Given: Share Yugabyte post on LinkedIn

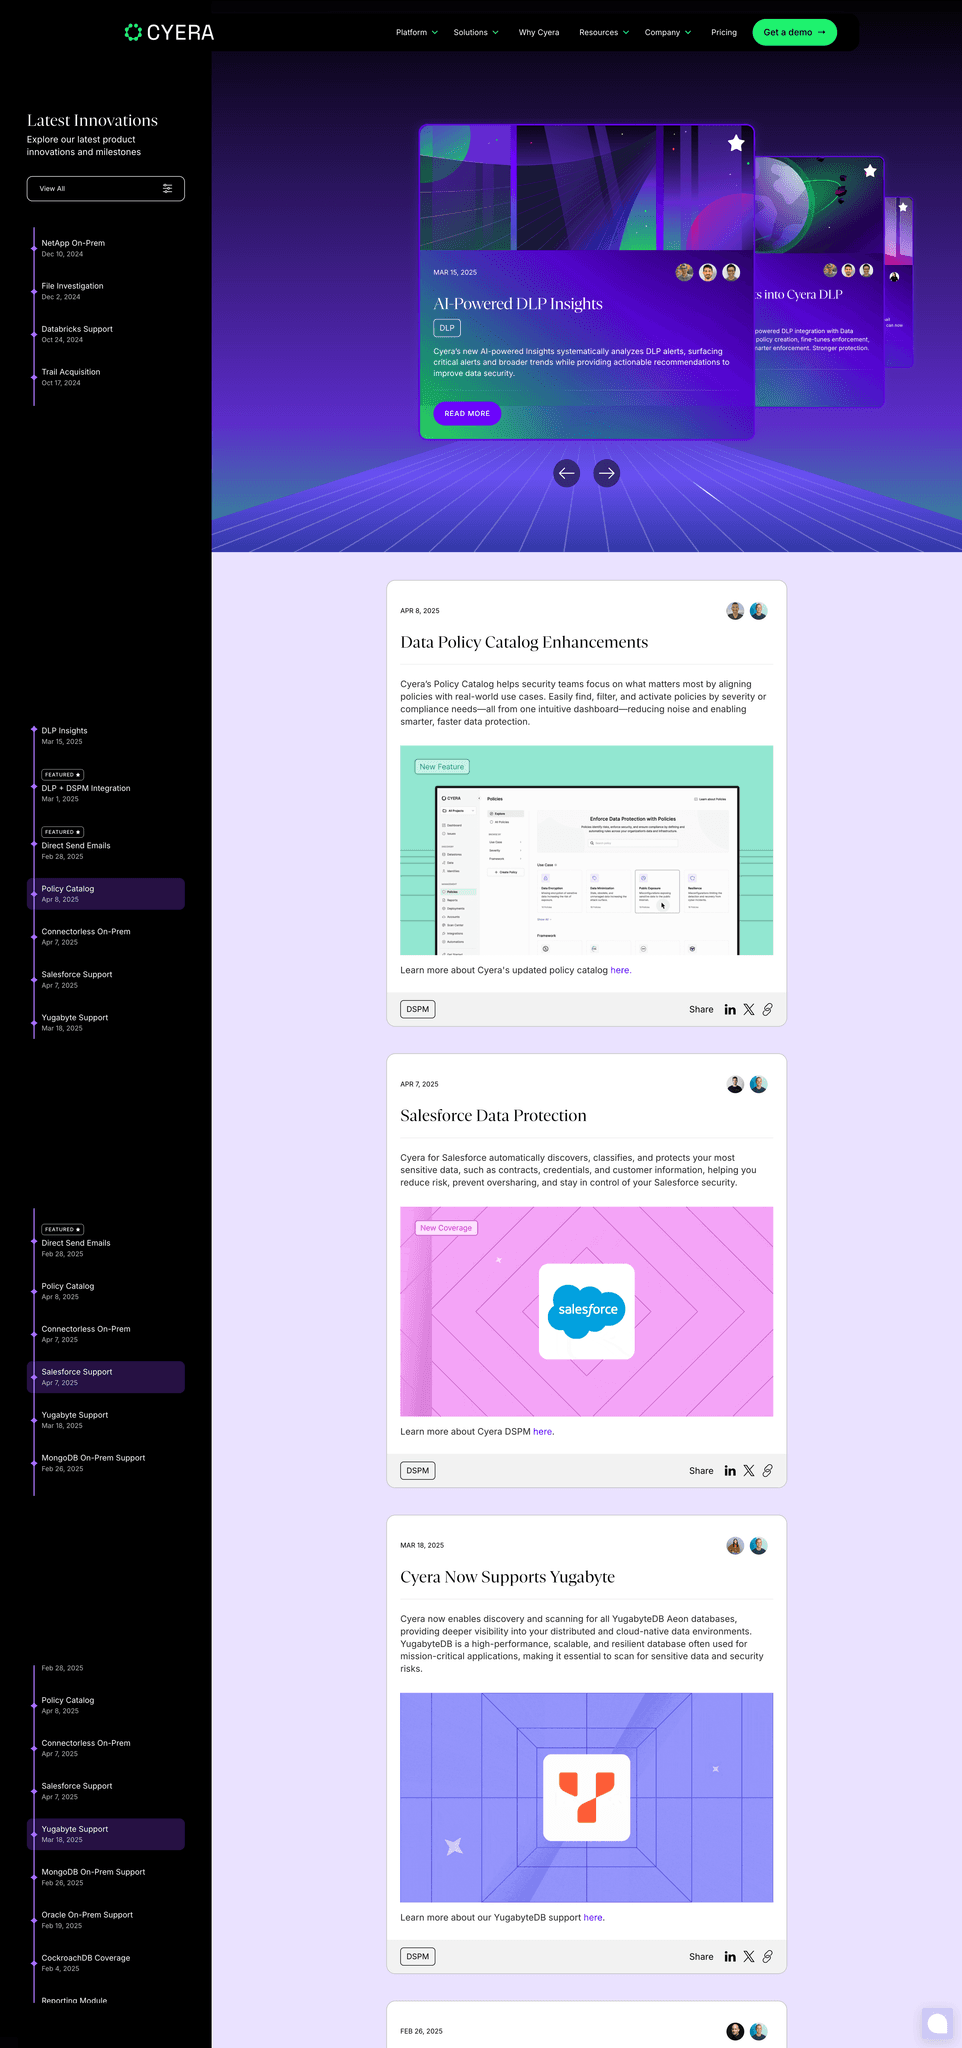Looking at the screenshot, I should coord(730,1957).
